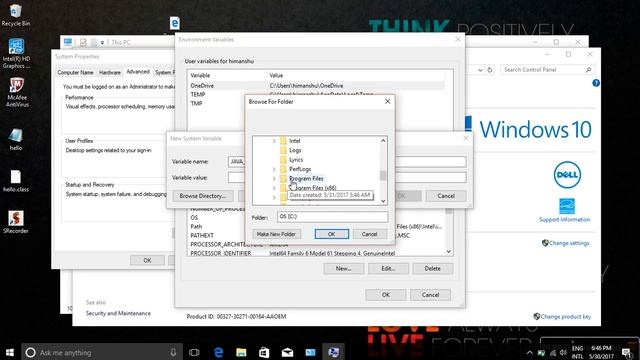Screen dimensions: 640x360
Task: Click Cancel in New System Variable dialog
Action: [446, 196]
